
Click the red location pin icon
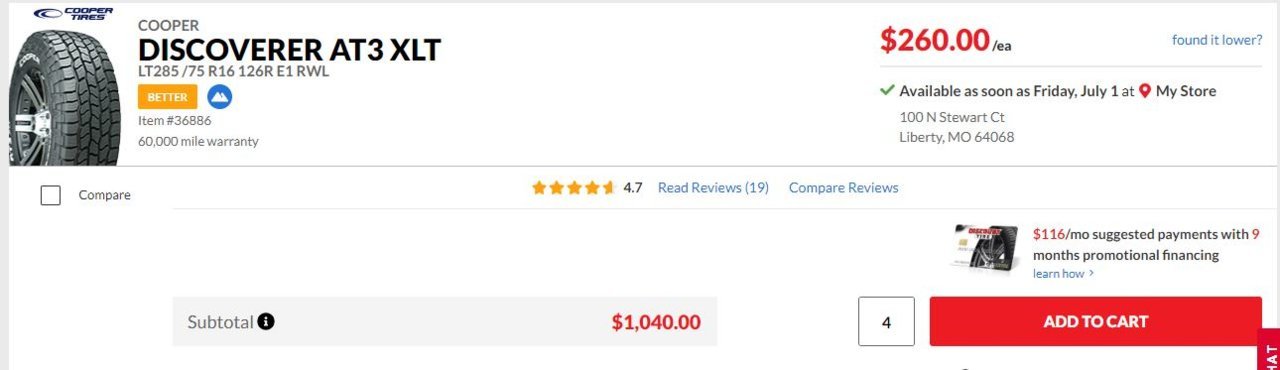(1145, 91)
